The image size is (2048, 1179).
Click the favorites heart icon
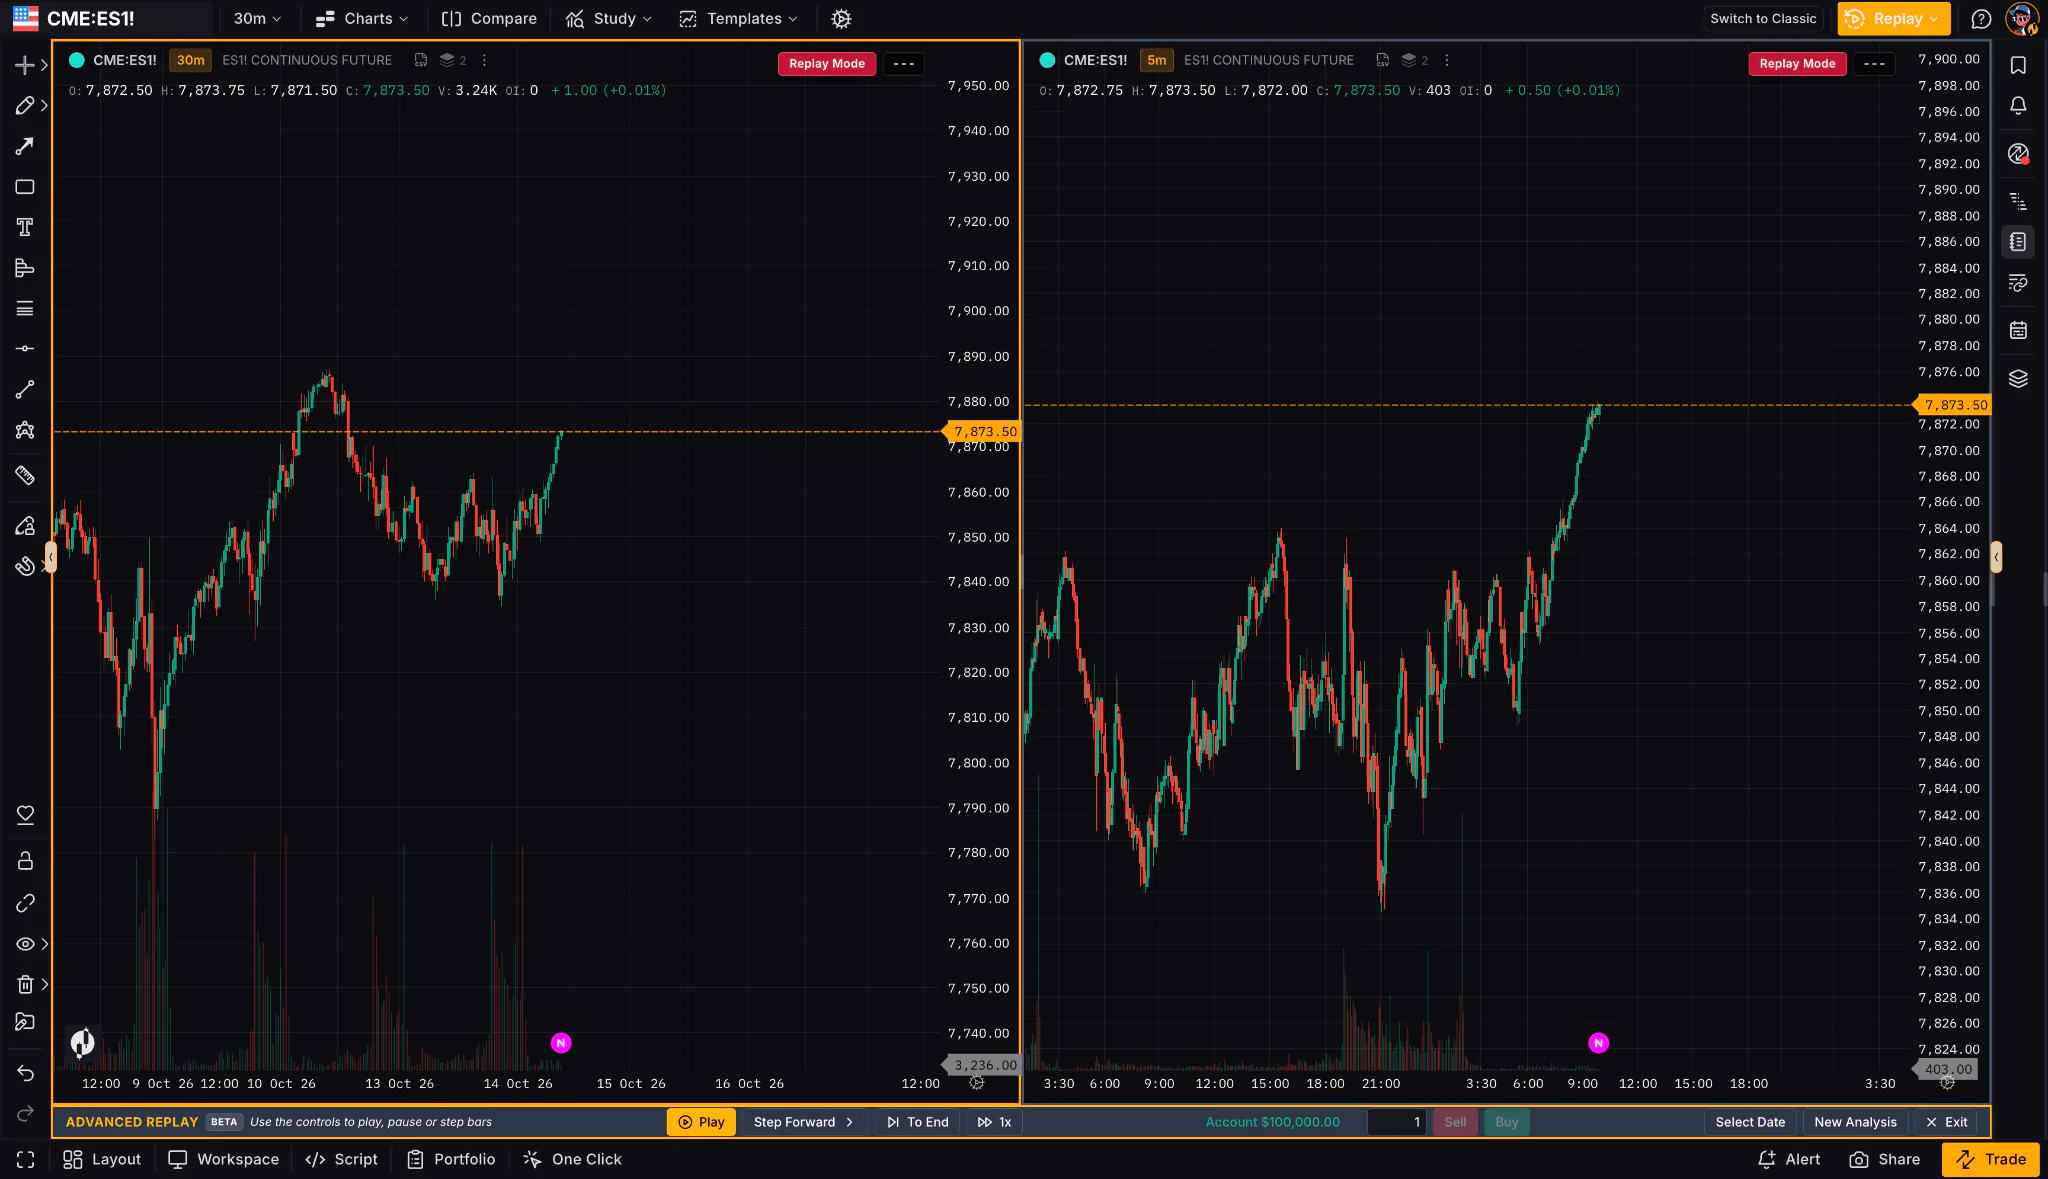(x=25, y=815)
